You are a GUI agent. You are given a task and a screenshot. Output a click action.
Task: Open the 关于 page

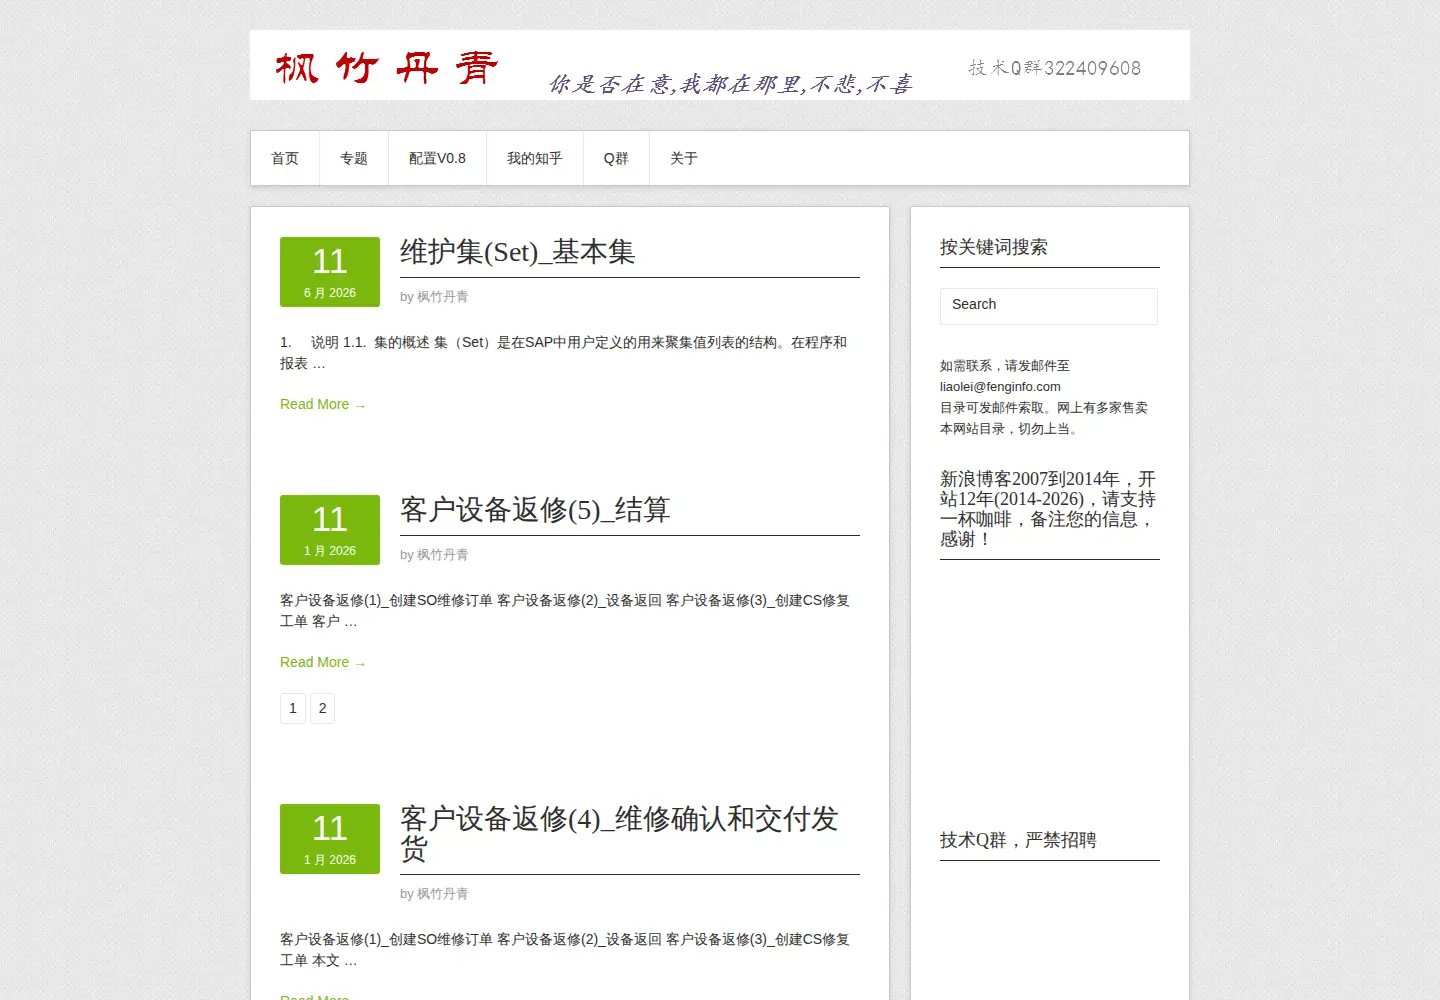pyautogui.click(x=684, y=158)
